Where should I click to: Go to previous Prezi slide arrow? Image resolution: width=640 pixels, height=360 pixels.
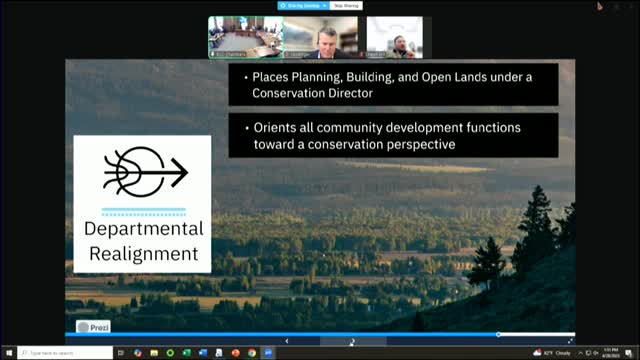[x=287, y=341]
